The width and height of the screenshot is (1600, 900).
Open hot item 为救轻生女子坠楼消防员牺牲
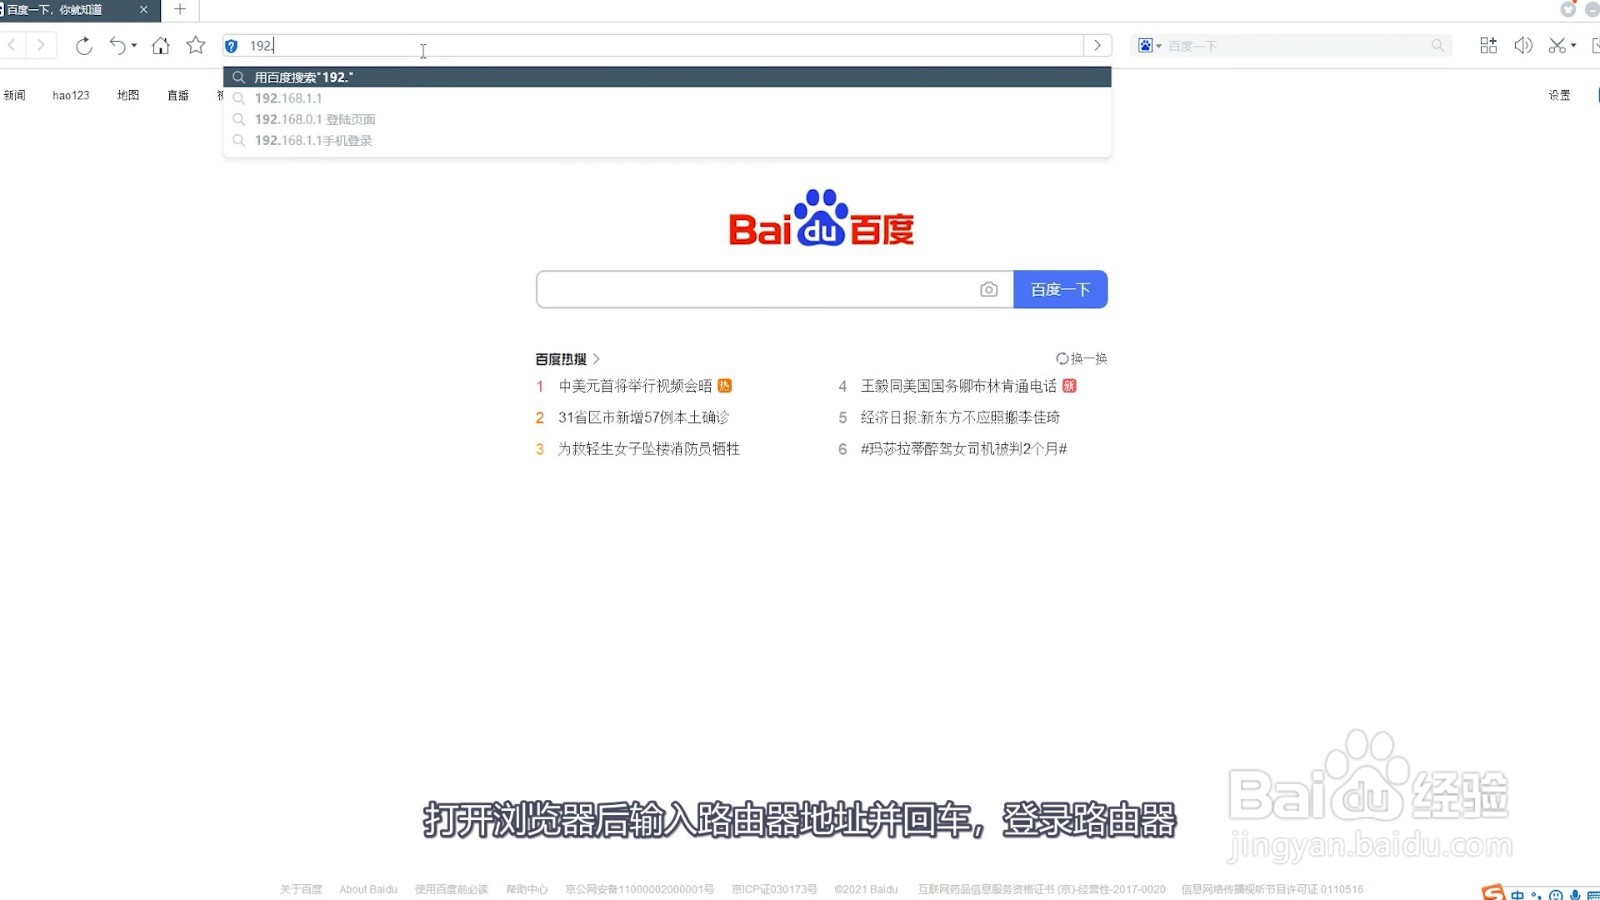(x=649, y=449)
